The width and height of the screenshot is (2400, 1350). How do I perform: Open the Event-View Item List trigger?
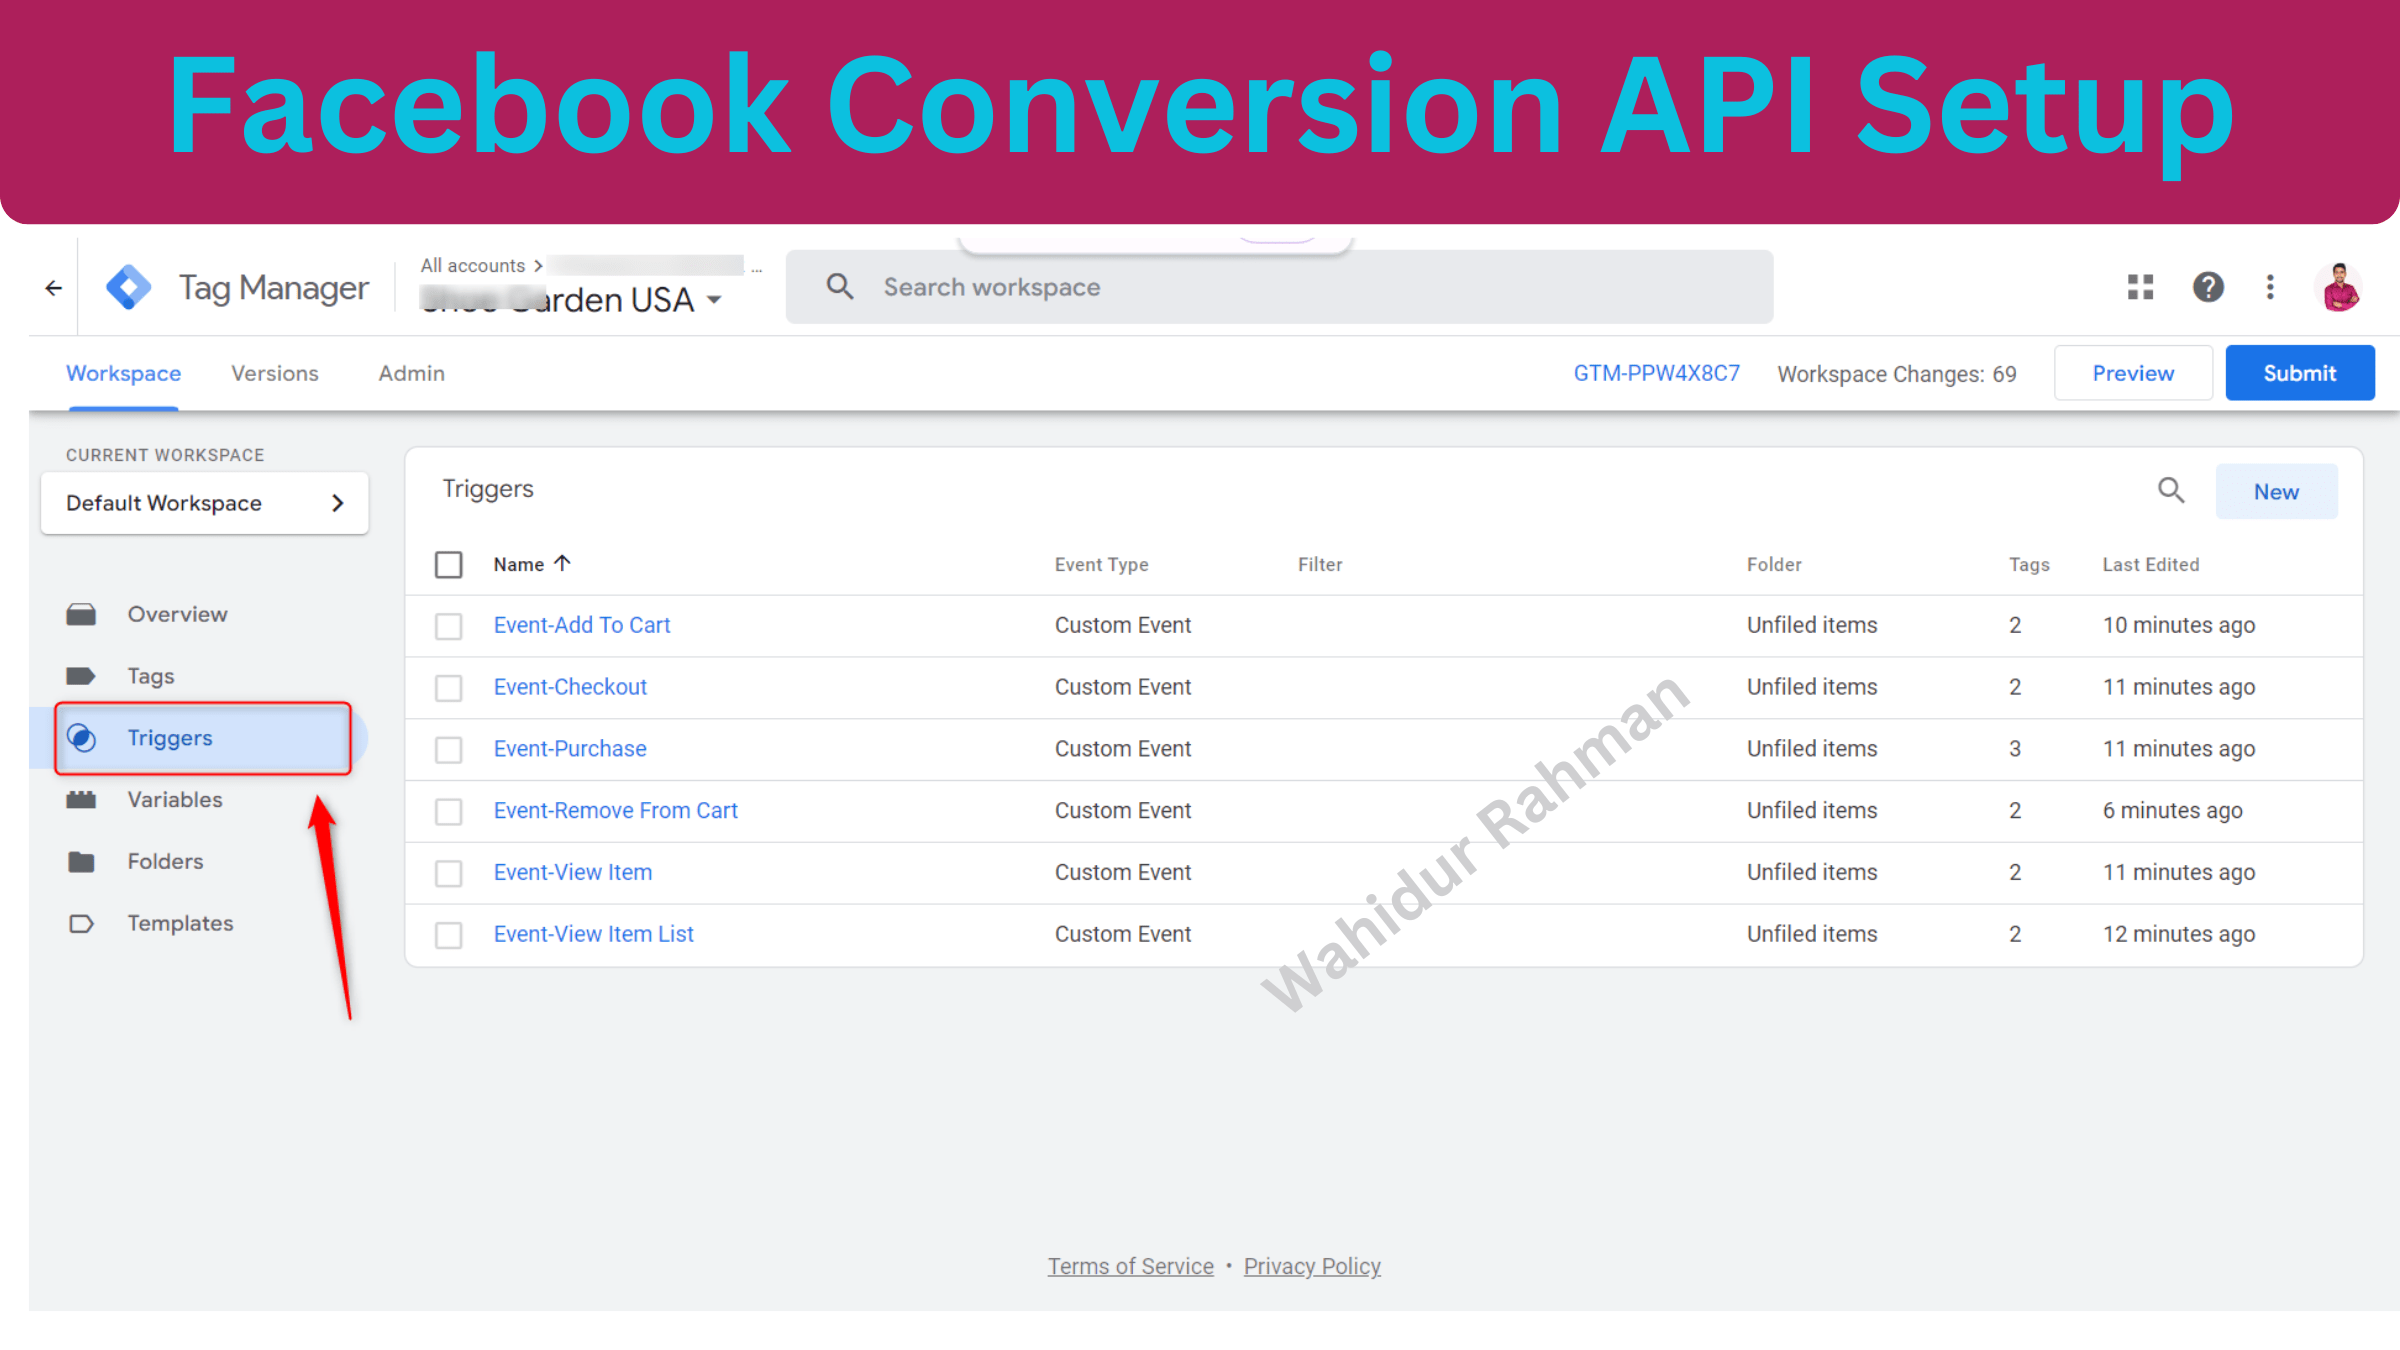(593, 934)
